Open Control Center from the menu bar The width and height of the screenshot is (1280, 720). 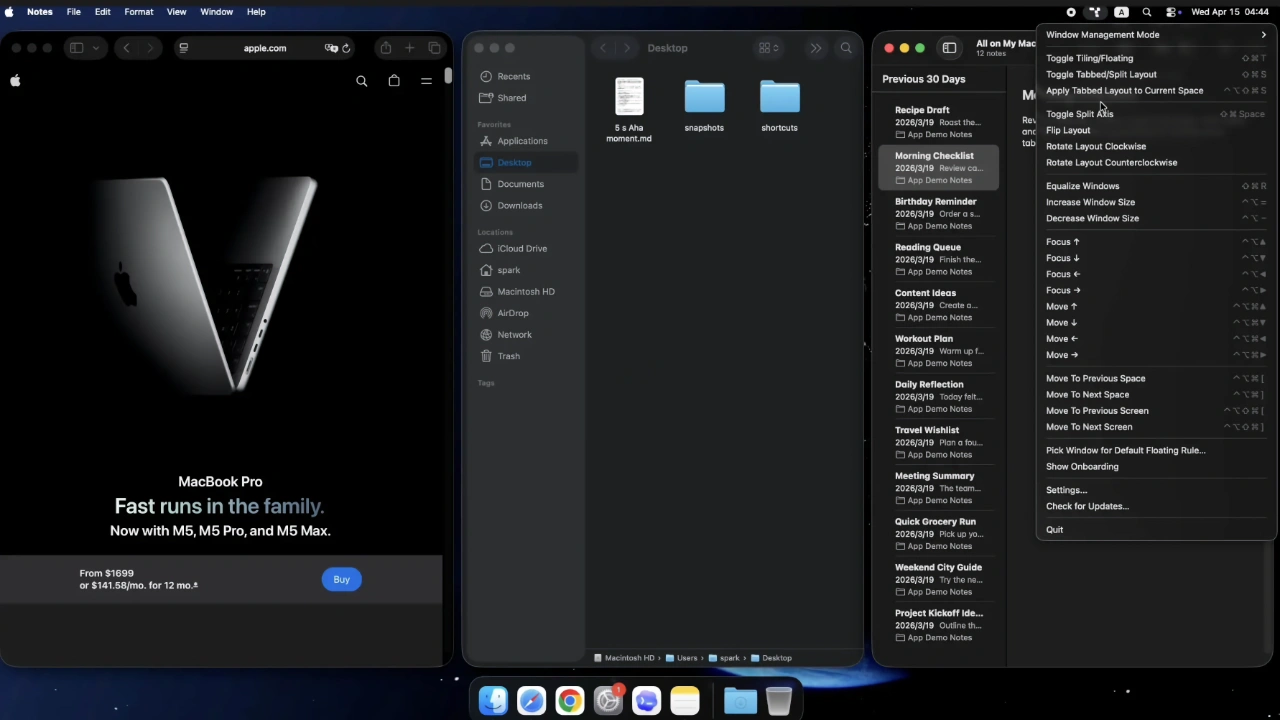[x=1172, y=12]
